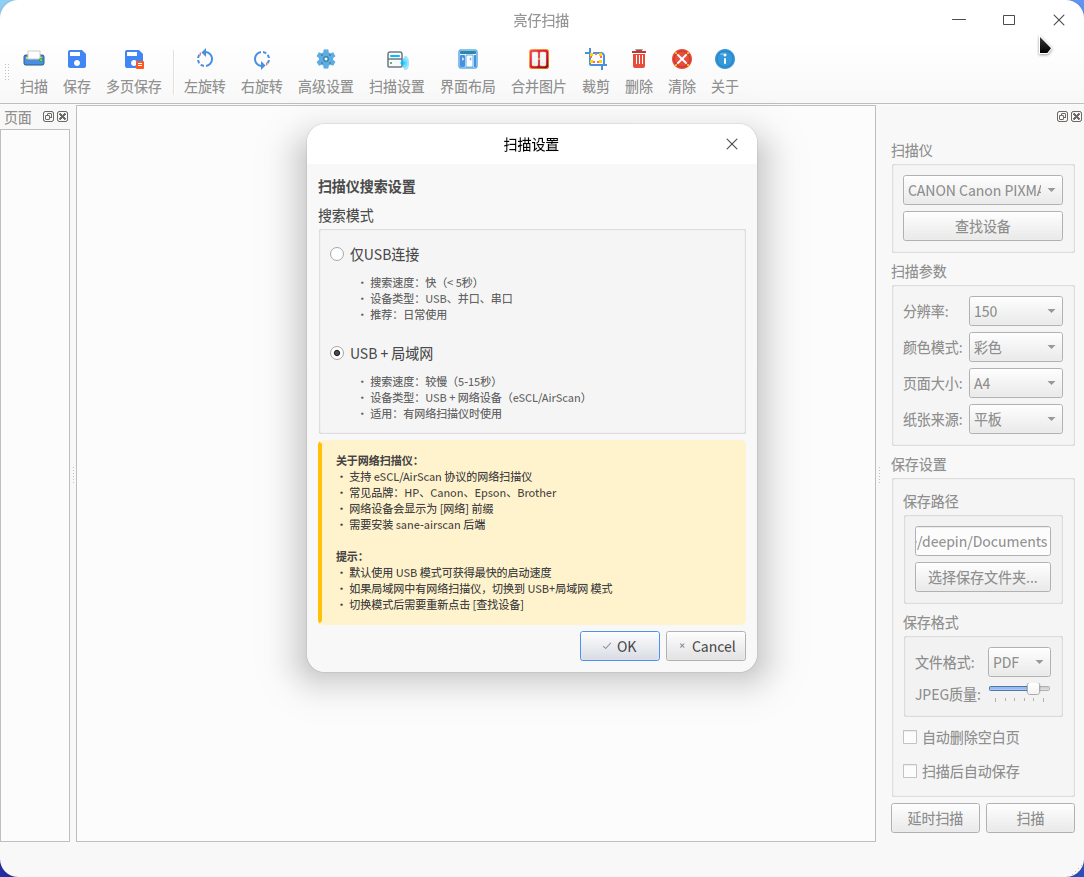Viewport: 1084px width, 877px height.
Task: Click Cancel in scan settings dialog
Action: 706,646
